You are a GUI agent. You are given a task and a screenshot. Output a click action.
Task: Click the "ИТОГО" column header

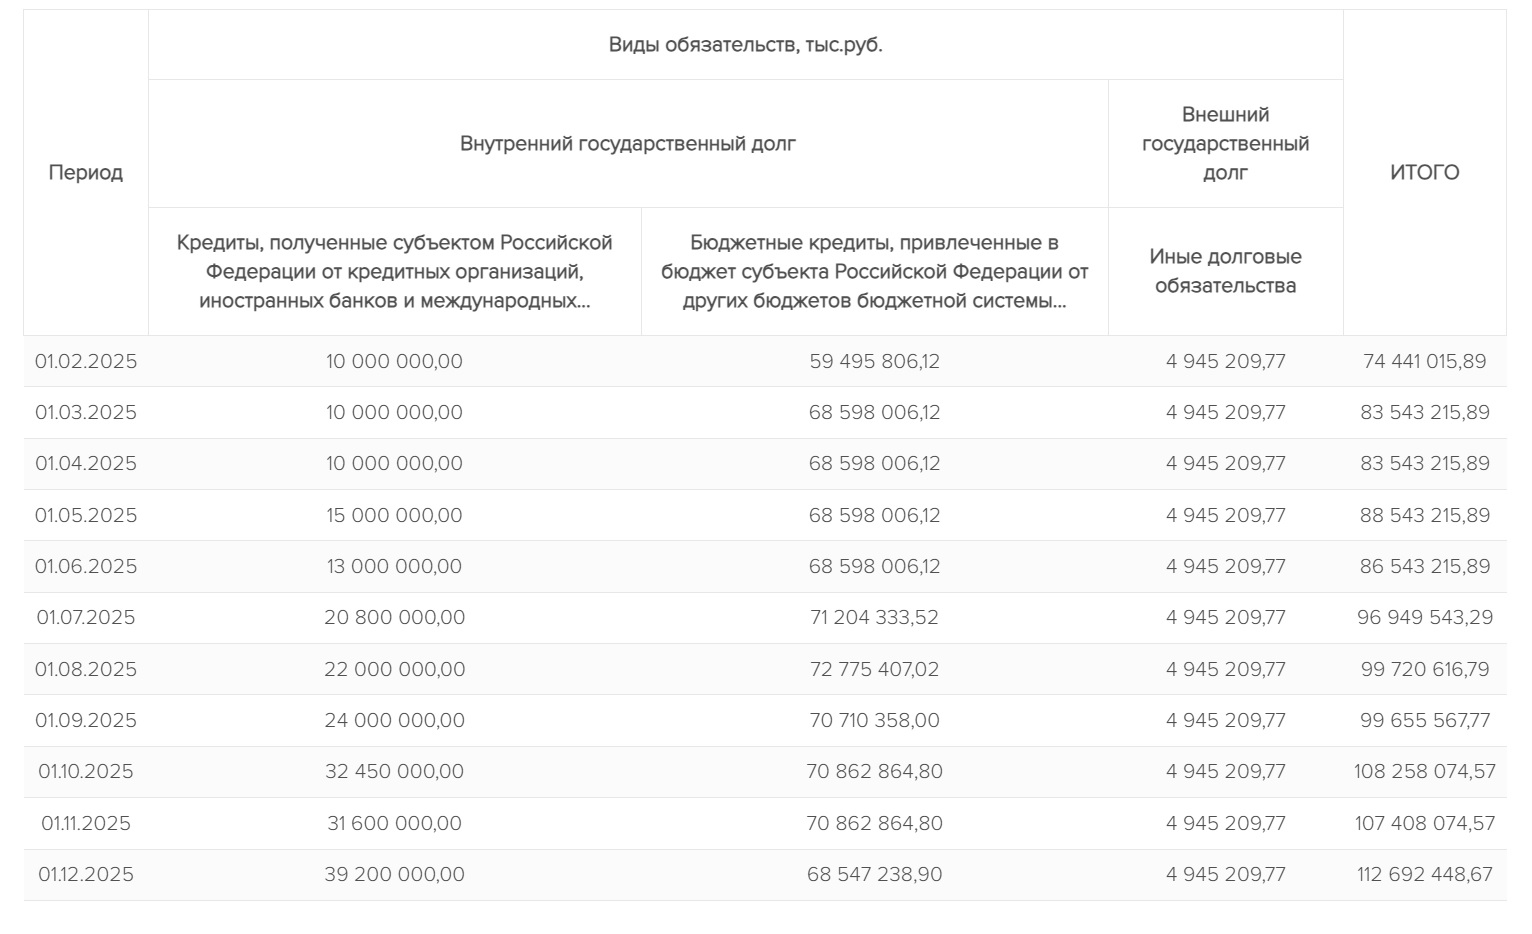(1424, 173)
